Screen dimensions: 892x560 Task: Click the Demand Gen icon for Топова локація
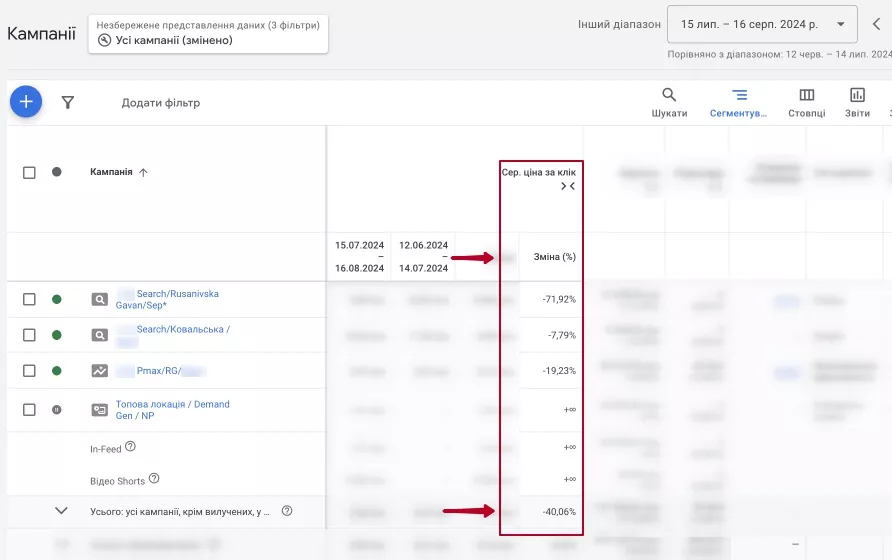tap(100, 410)
